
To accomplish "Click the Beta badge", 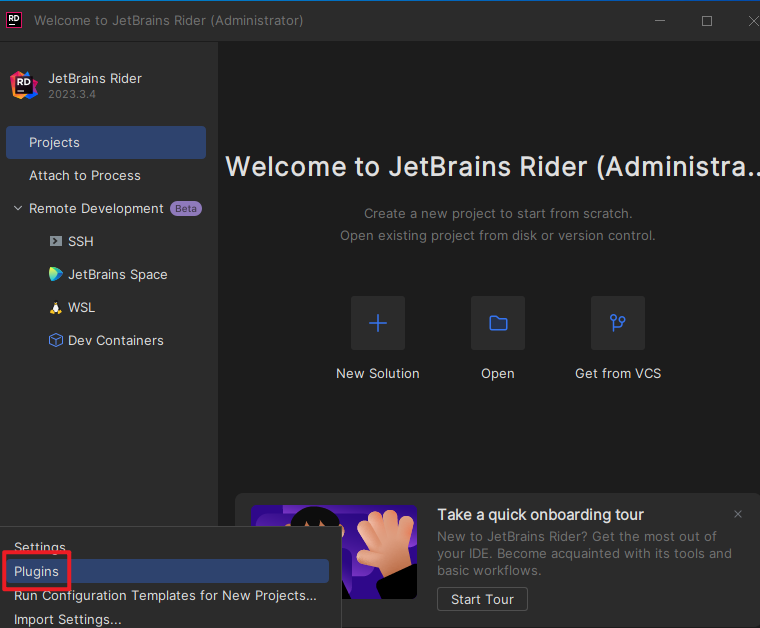I will (x=186, y=208).
